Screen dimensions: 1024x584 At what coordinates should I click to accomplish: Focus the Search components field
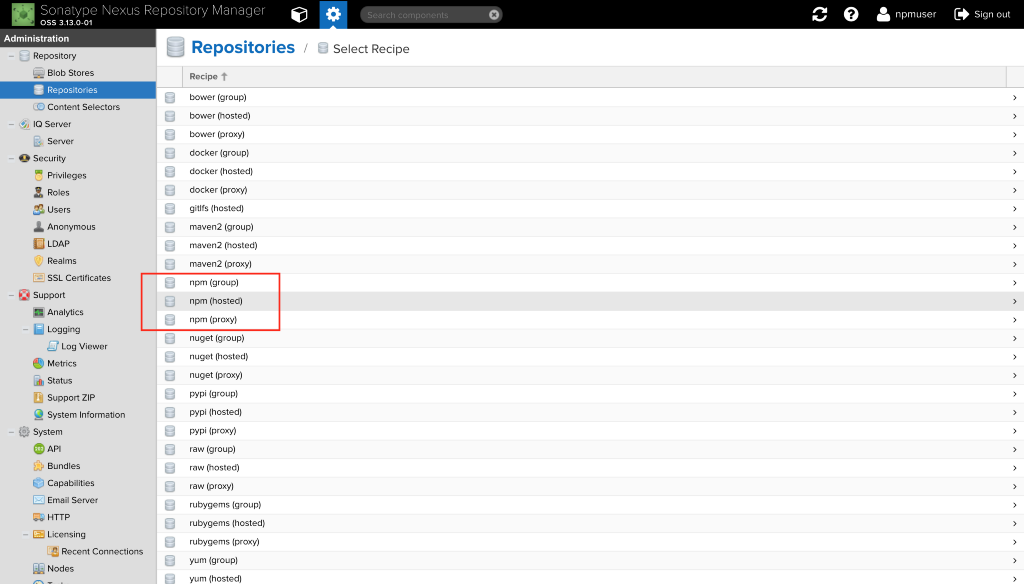(x=424, y=14)
